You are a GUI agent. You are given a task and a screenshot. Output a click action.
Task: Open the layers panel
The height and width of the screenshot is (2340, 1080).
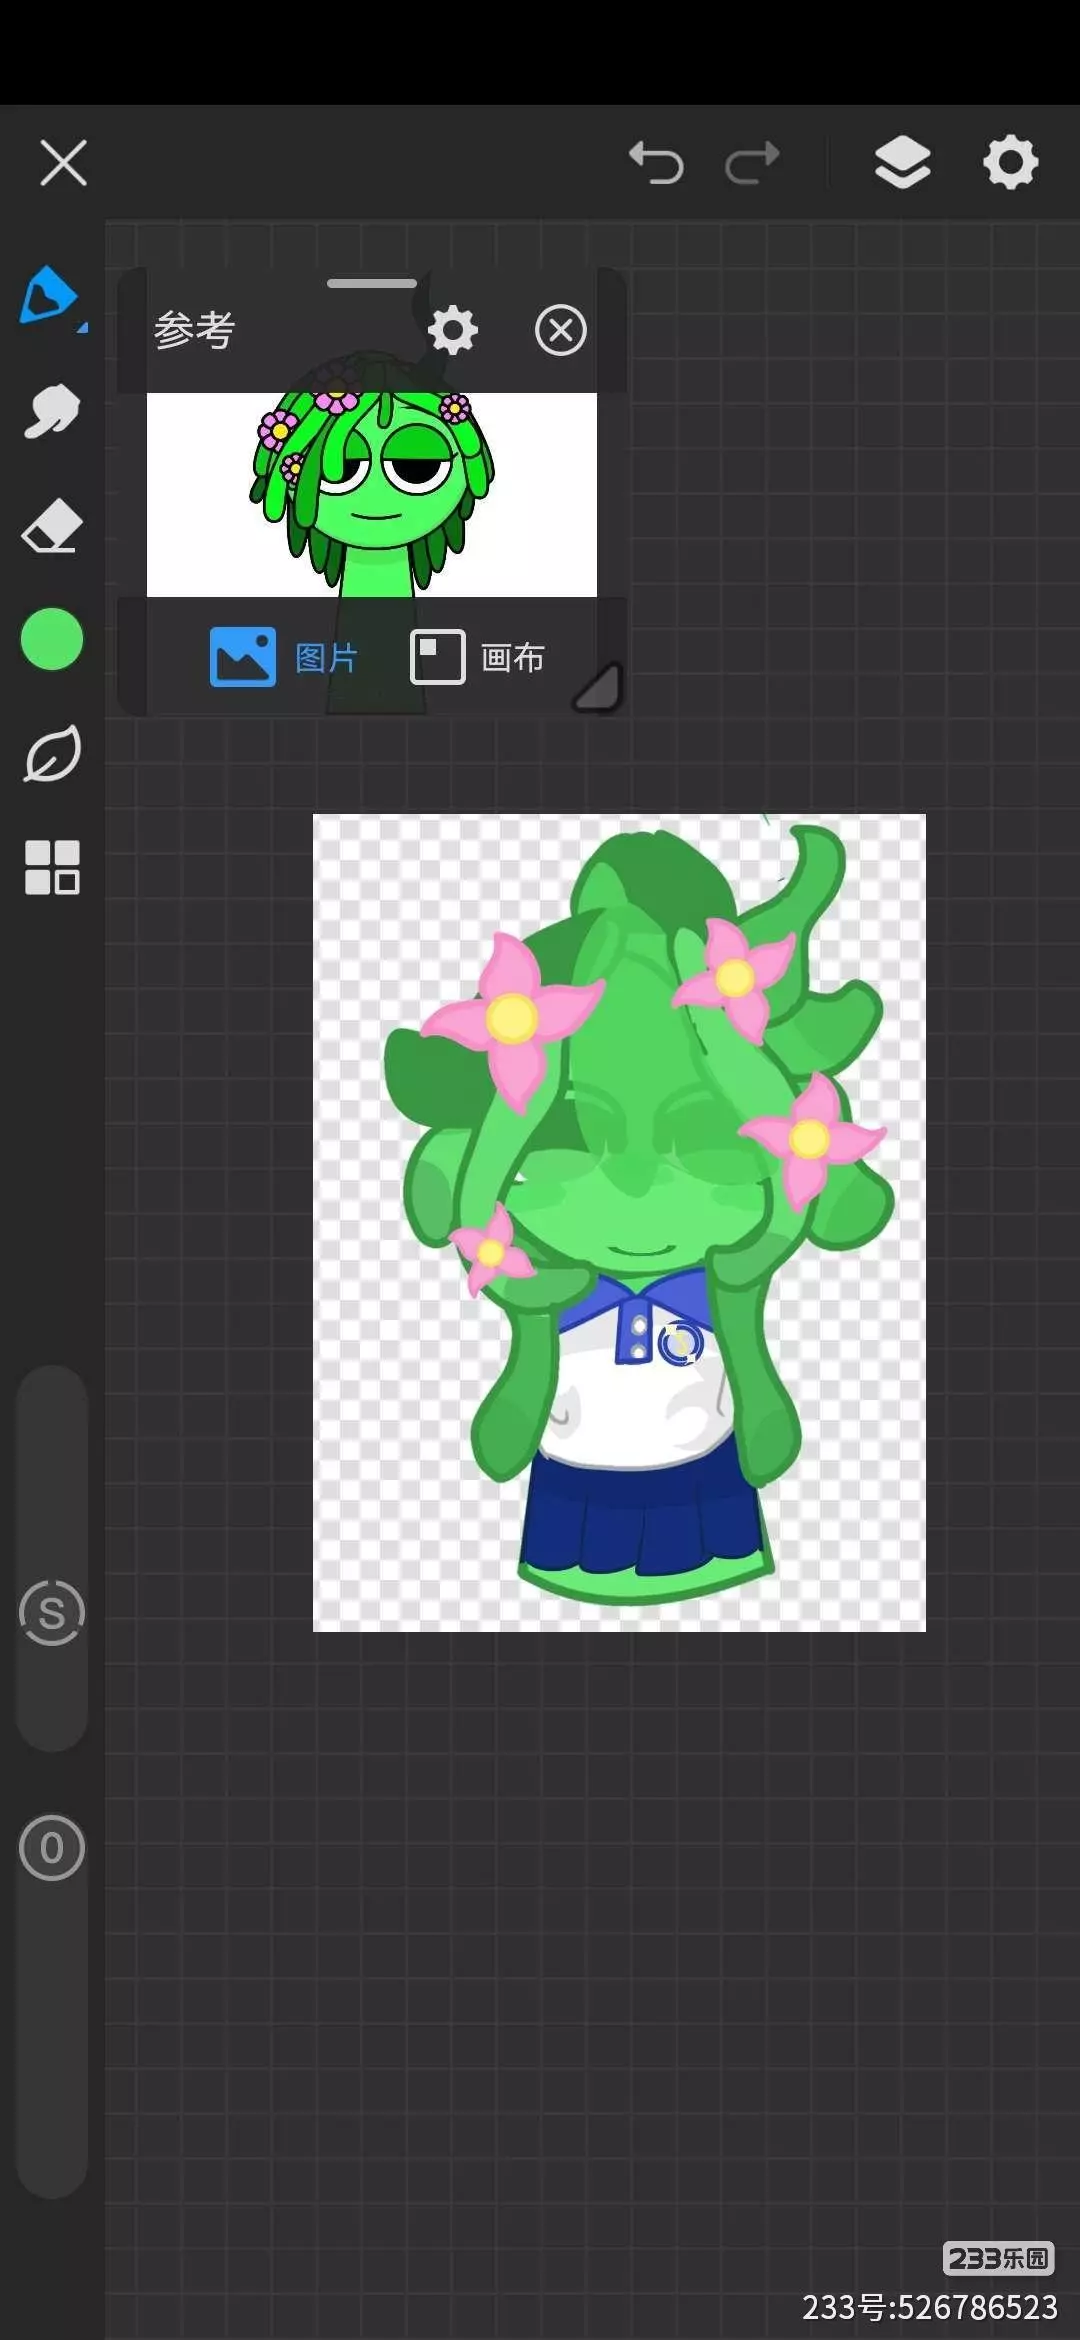(x=903, y=162)
